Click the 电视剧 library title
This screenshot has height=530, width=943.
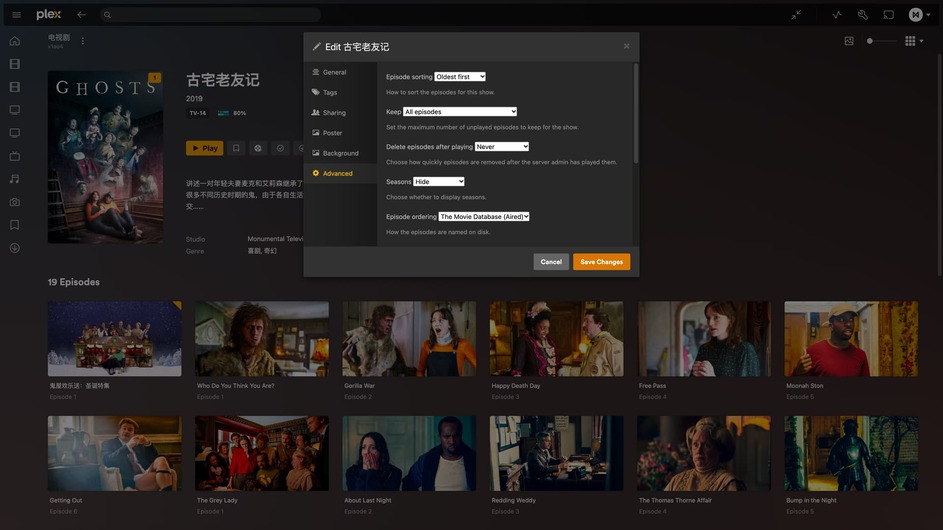pyautogui.click(x=59, y=37)
